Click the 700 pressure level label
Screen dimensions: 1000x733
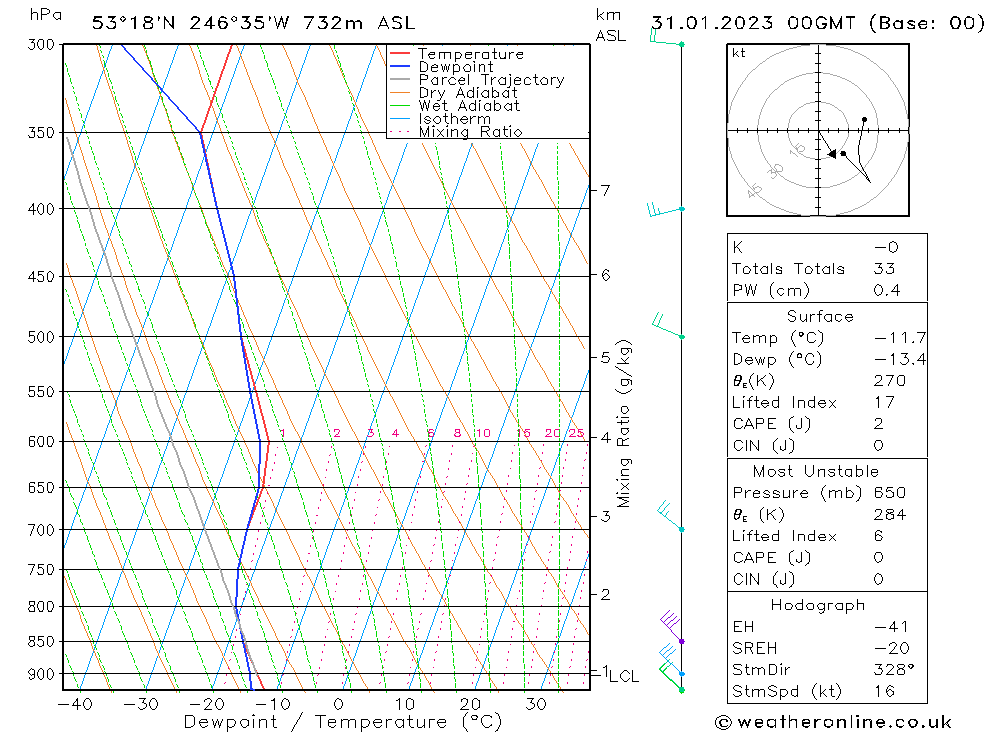coord(41,530)
